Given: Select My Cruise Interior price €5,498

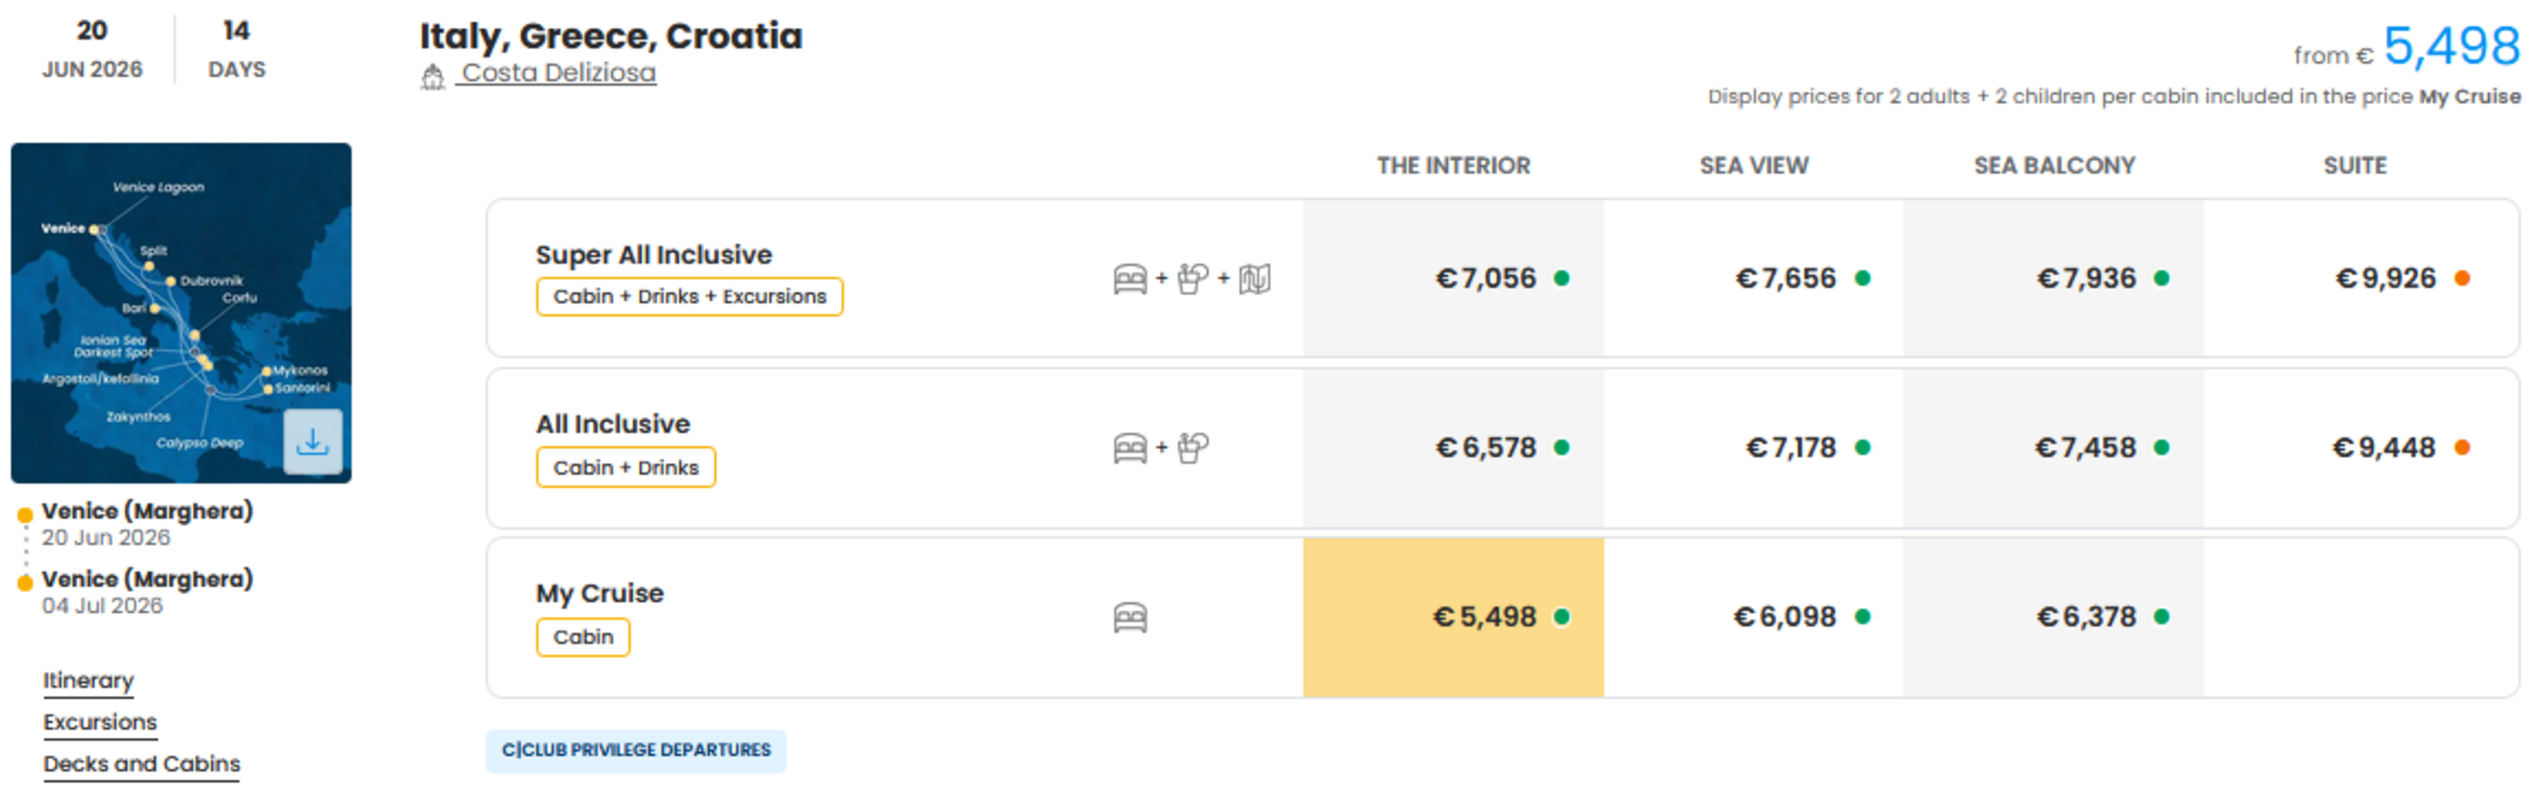Looking at the screenshot, I should click(x=1453, y=617).
